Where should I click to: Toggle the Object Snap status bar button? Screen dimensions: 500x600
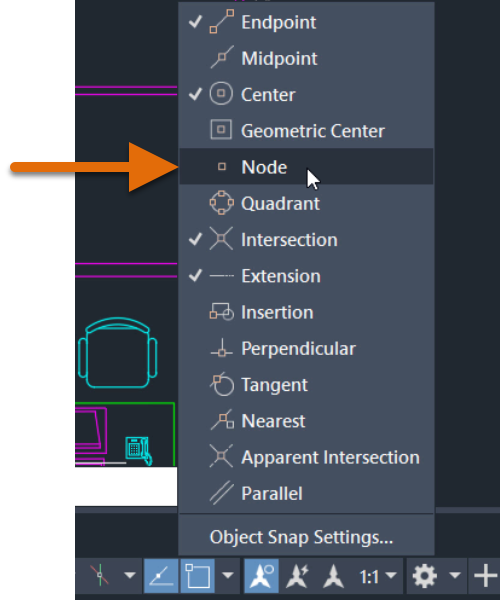pyautogui.click(x=197, y=576)
